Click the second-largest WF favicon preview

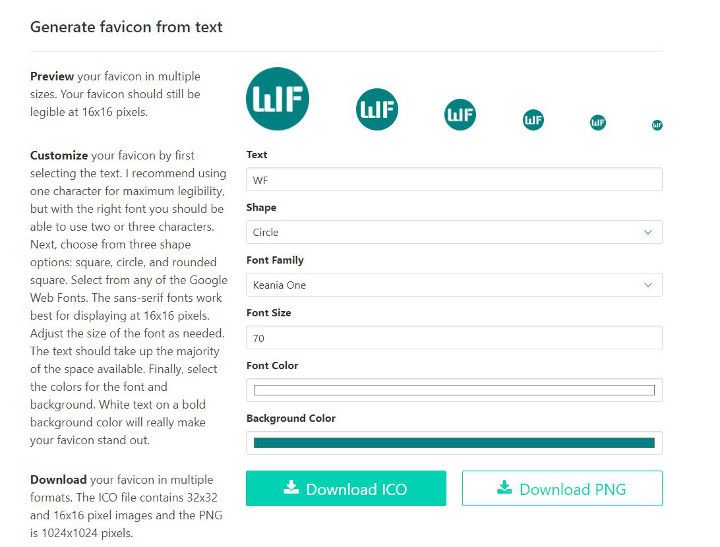[x=377, y=109]
